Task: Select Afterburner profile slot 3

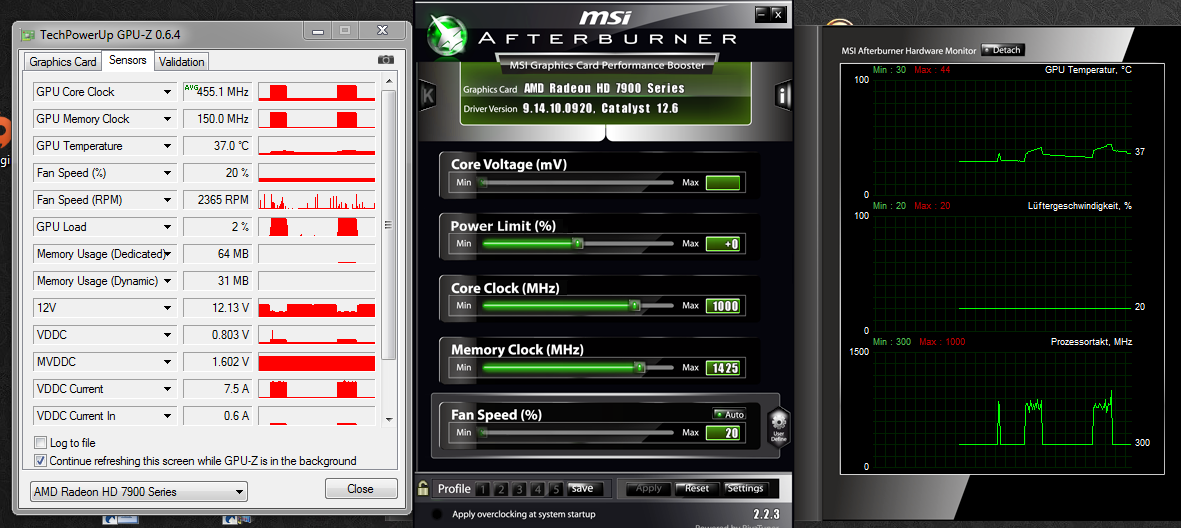Action: pos(519,489)
